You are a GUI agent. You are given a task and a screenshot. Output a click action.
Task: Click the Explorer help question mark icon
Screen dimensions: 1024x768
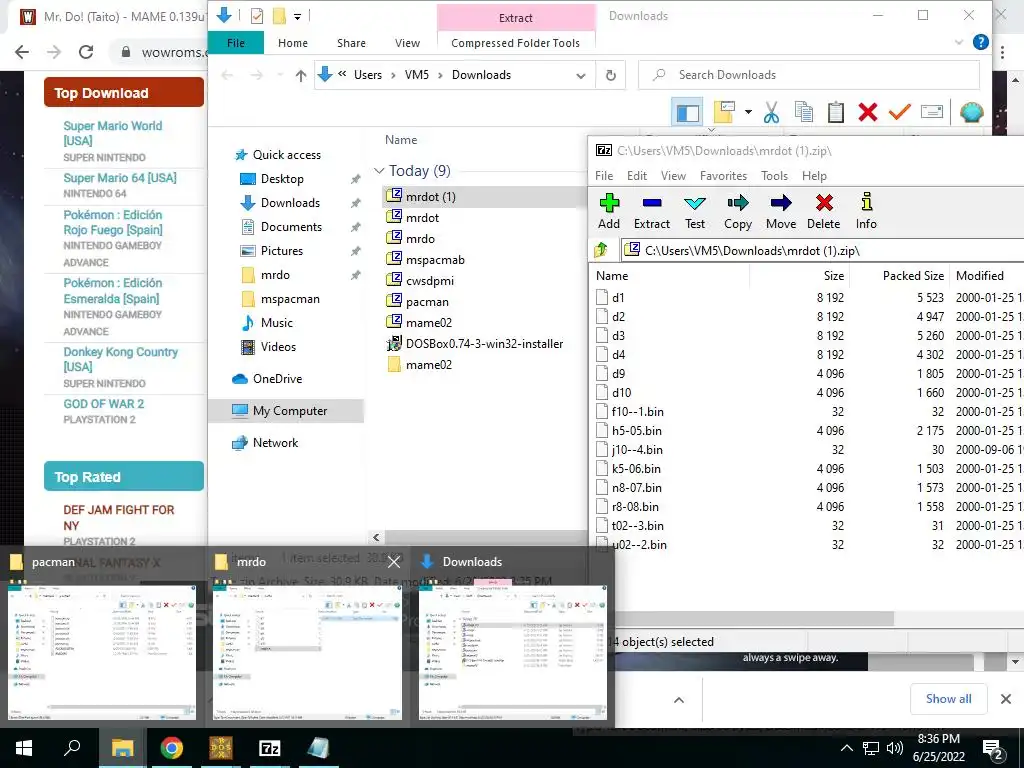click(x=980, y=42)
